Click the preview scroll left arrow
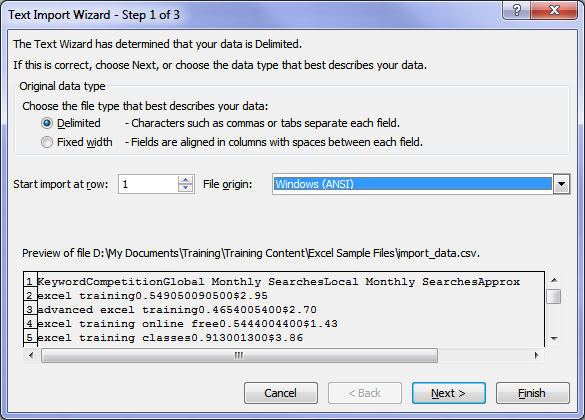Image resolution: width=585 pixels, height=420 pixels. pos(31,355)
